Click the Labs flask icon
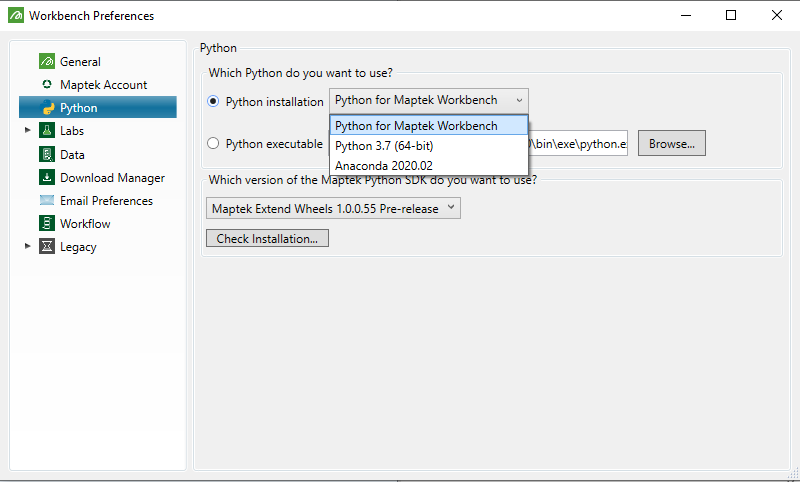Viewport: 800px width, 482px height. click(47, 131)
